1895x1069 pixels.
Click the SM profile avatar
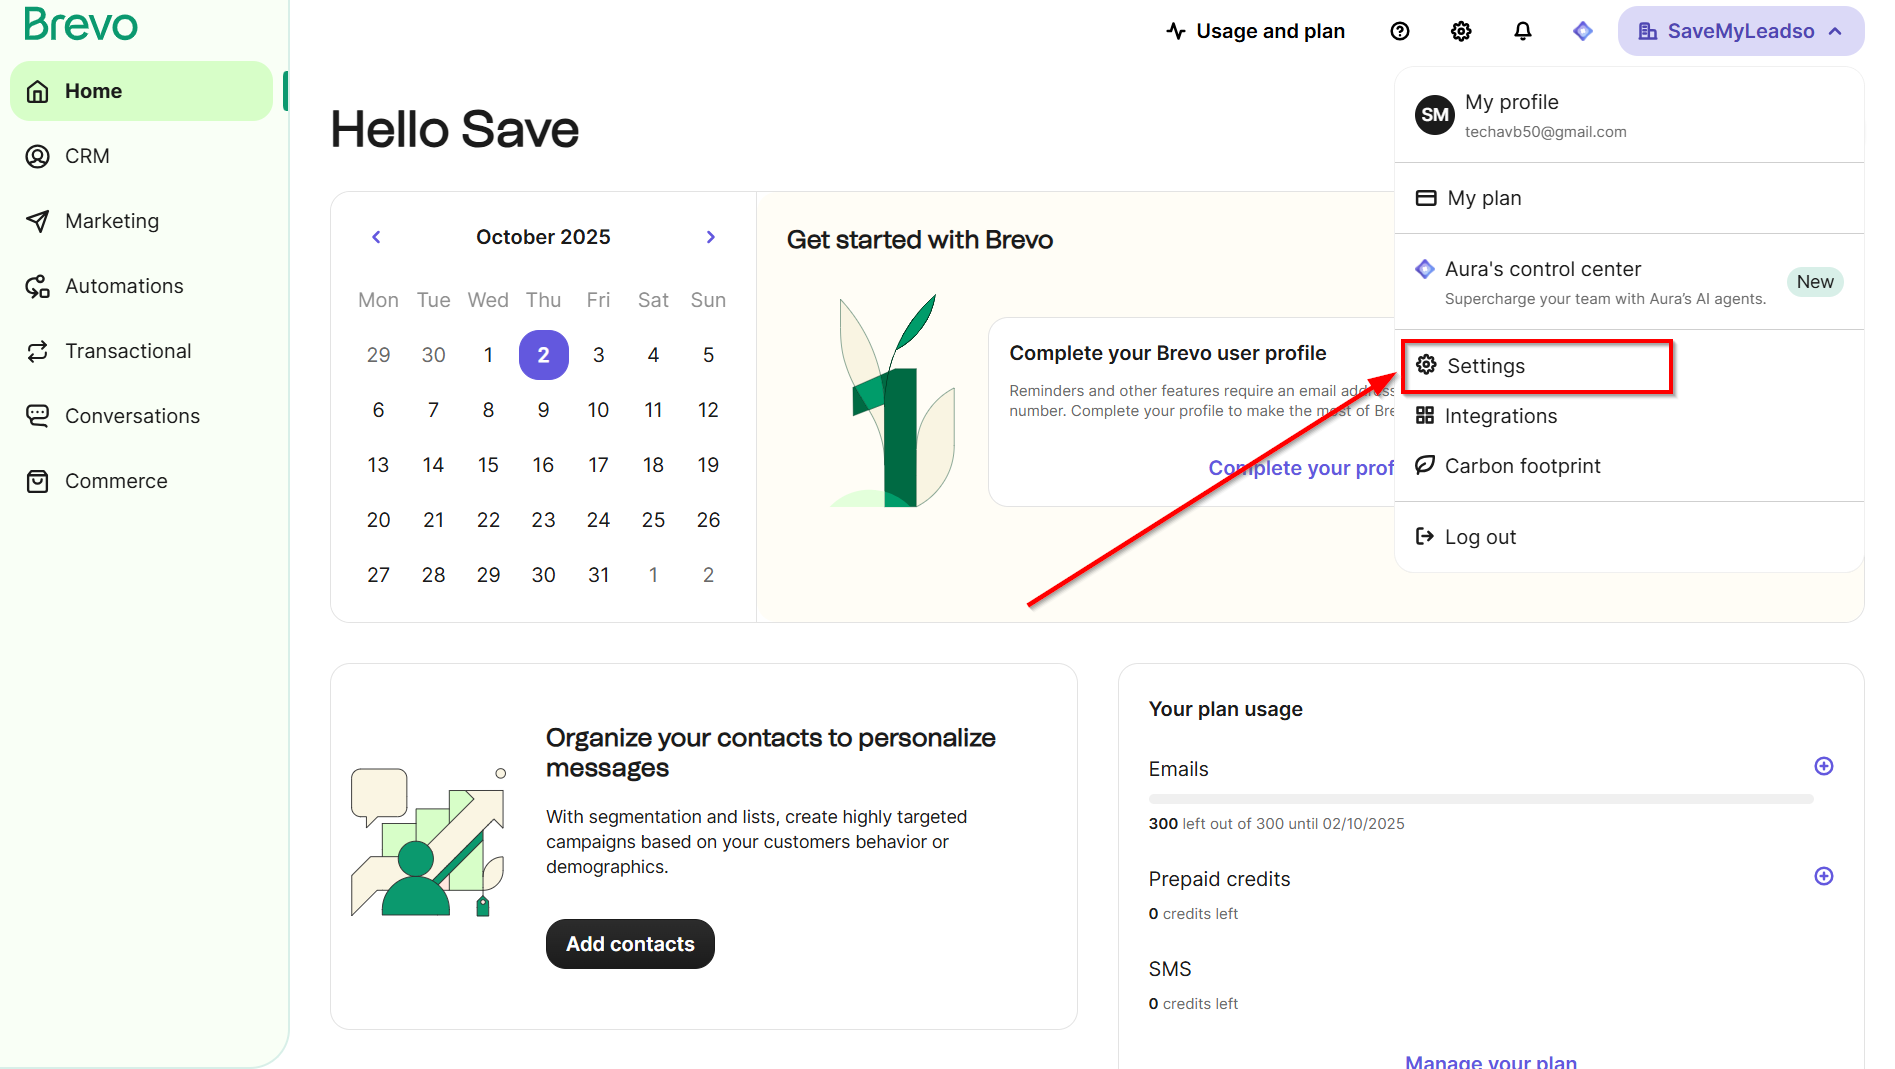pos(1434,115)
